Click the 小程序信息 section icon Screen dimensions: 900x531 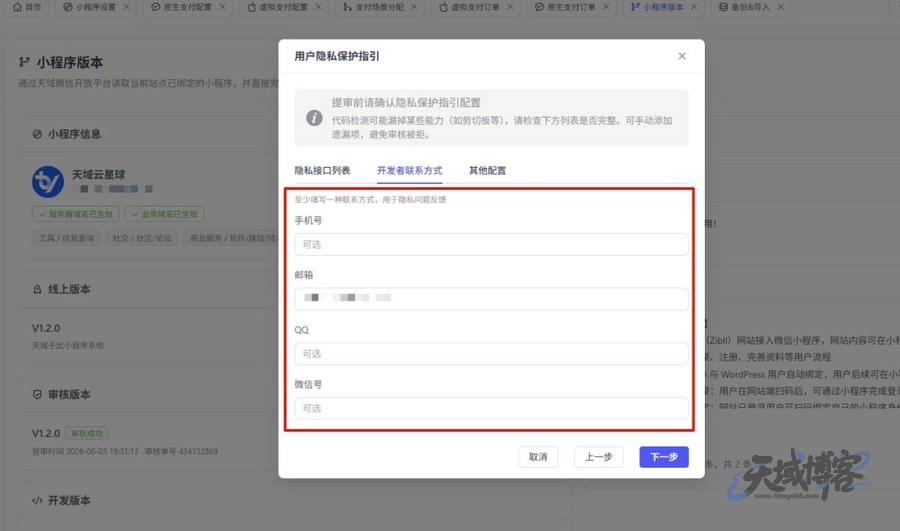(x=37, y=134)
